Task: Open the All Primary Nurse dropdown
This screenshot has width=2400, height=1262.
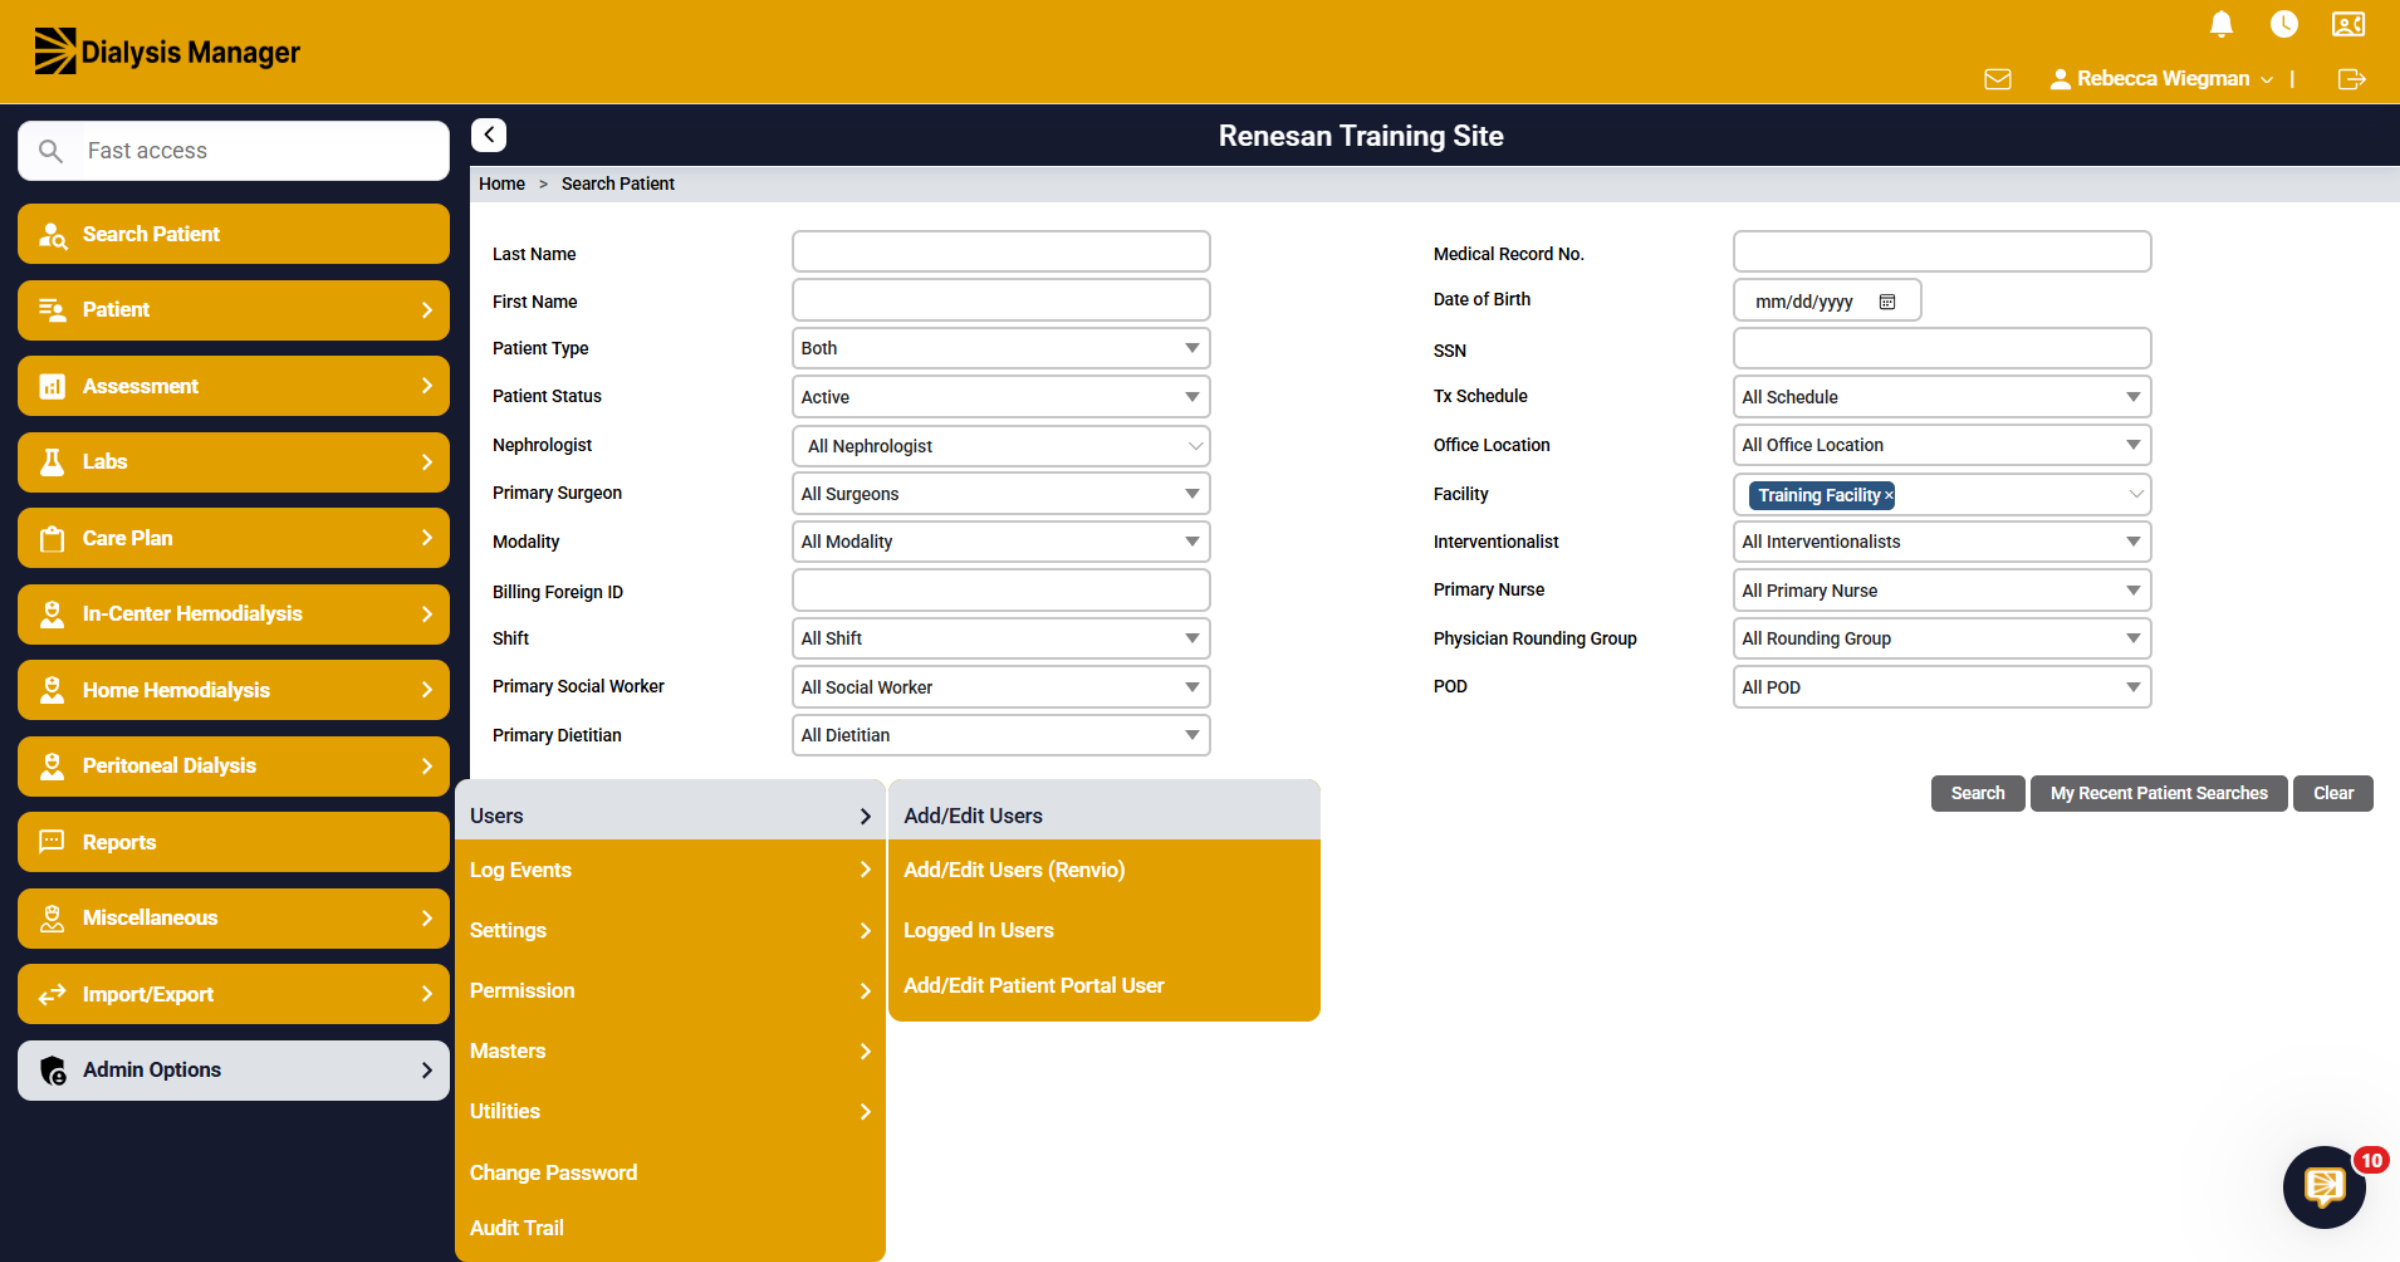Action: click(1942, 590)
